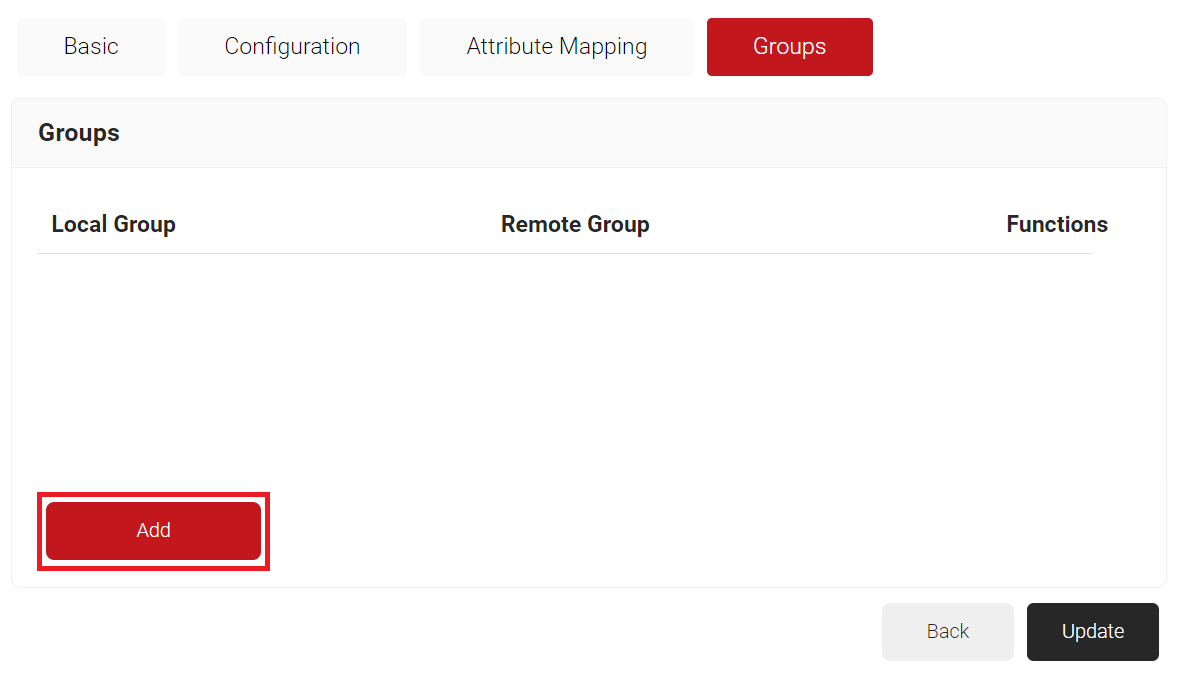Screen dimensions: 1179x686
Task: Save changes with Update
Action: [1092, 631]
